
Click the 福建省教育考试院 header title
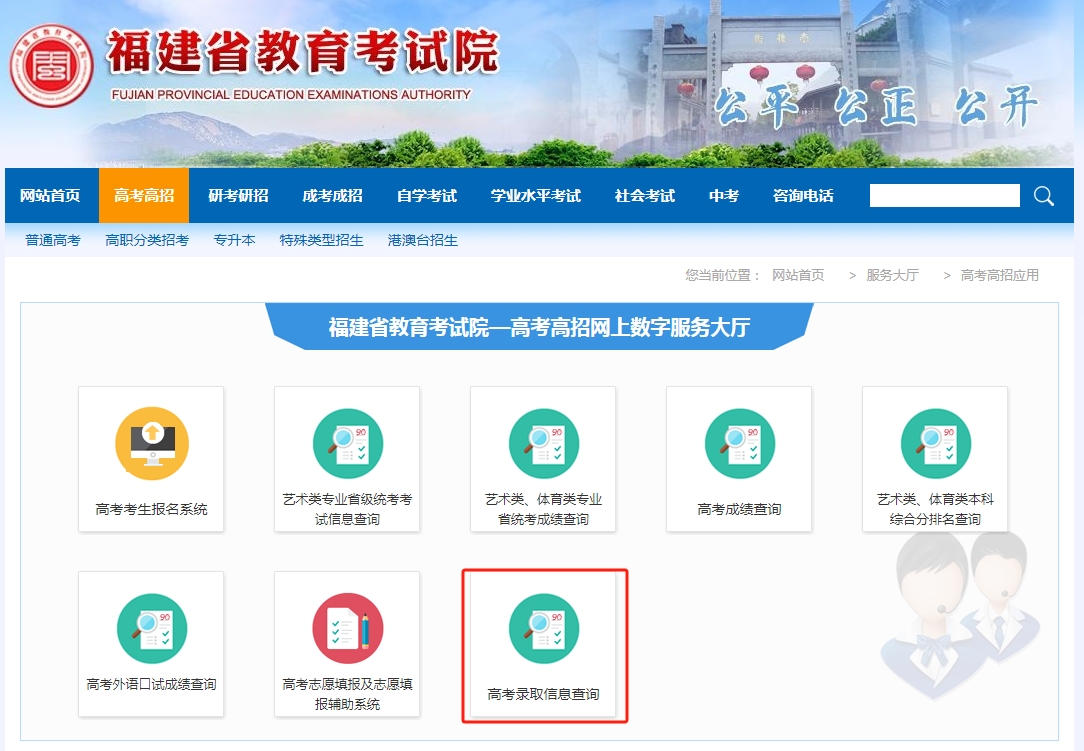point(303,51)
